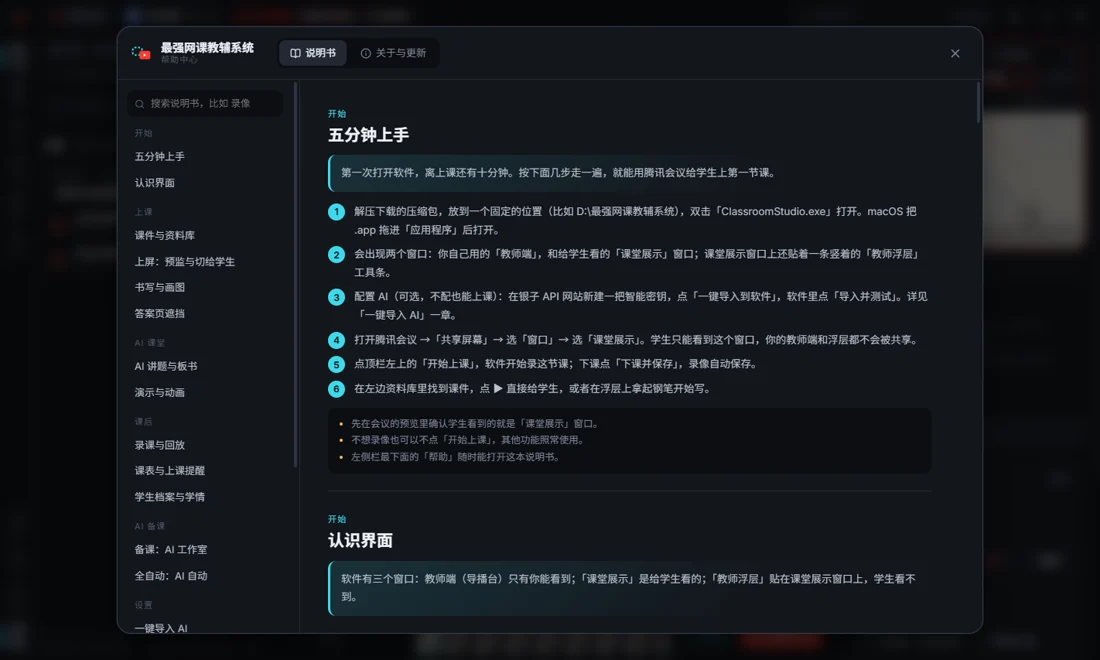Select 全自动：AI 自动 entry
Image resolution: width=1100 pixels, height=660 pixels.
(x=171, y=576)
